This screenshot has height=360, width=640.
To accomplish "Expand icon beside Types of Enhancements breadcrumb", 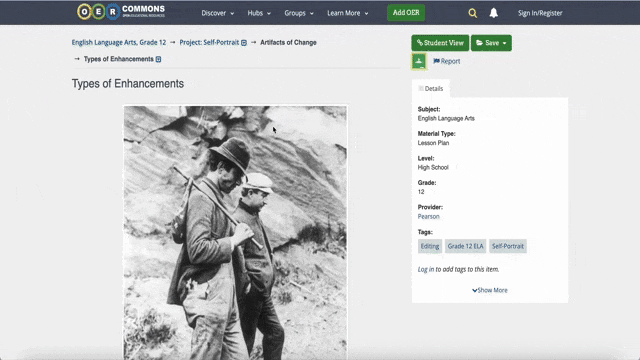I will click(x=158, y=59).
